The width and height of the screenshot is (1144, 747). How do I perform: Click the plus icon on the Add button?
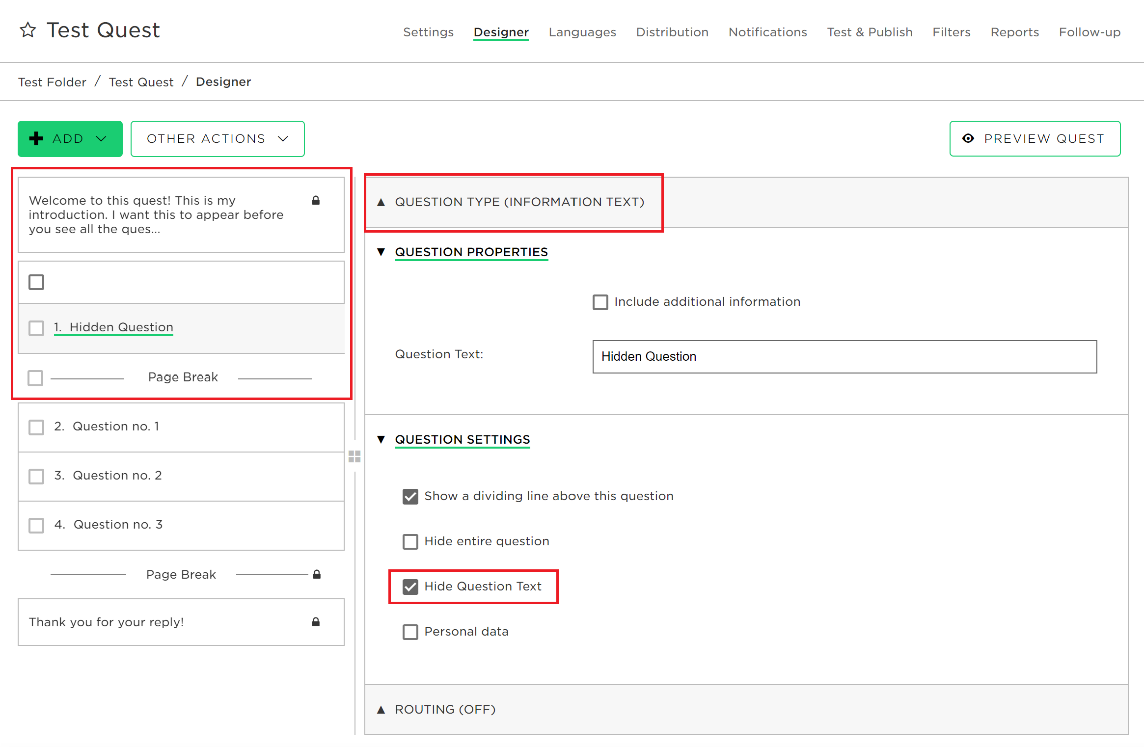(36, 139)
